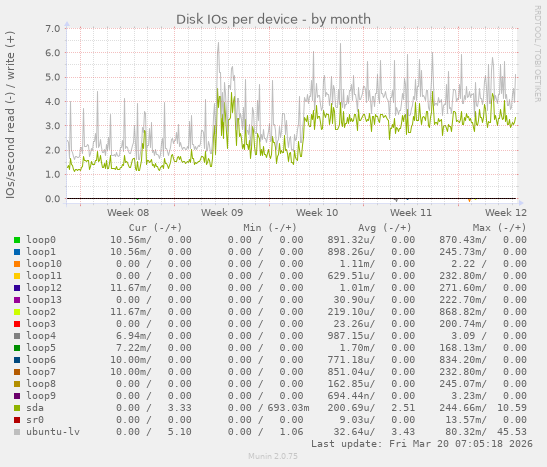Click the IOs/second y-axis title
This screenshot has width=547, height=467.
10,115
